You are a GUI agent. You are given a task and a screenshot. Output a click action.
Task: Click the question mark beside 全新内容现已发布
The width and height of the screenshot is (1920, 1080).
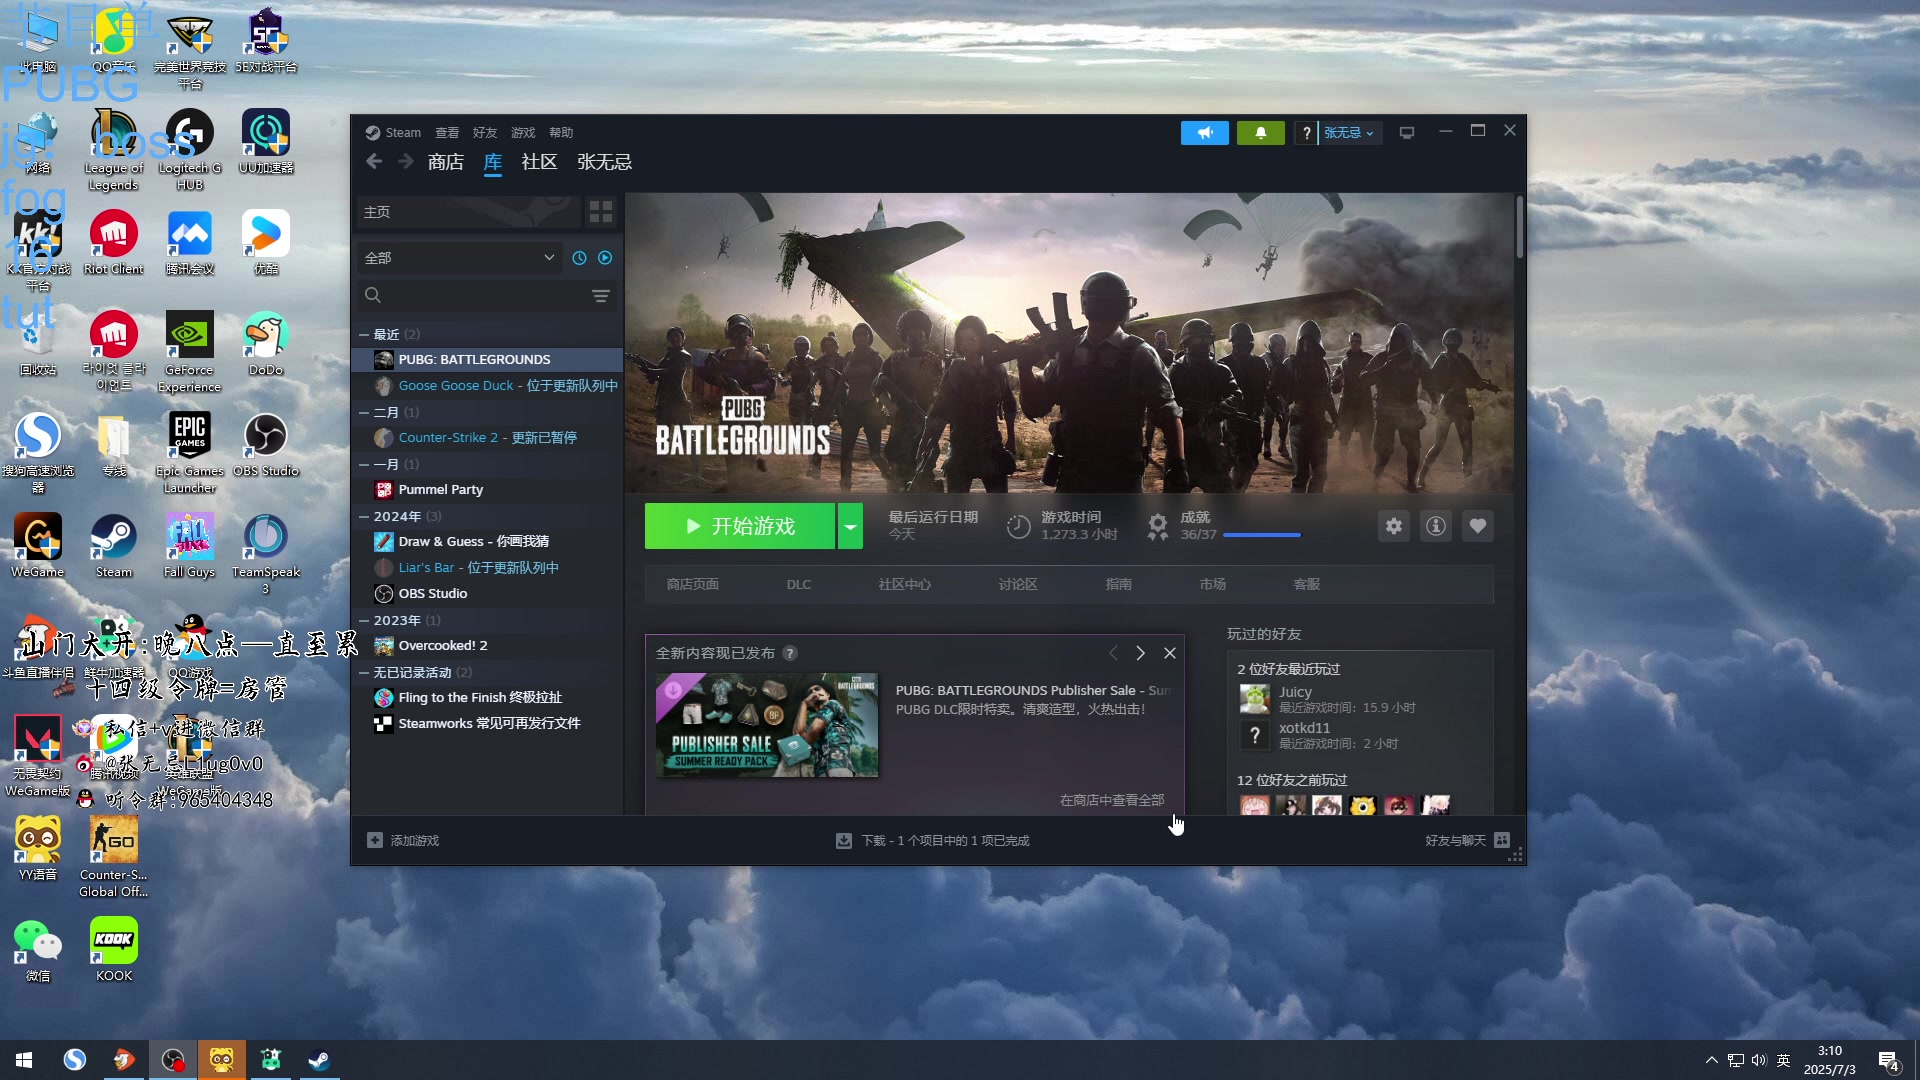(790, 653)
